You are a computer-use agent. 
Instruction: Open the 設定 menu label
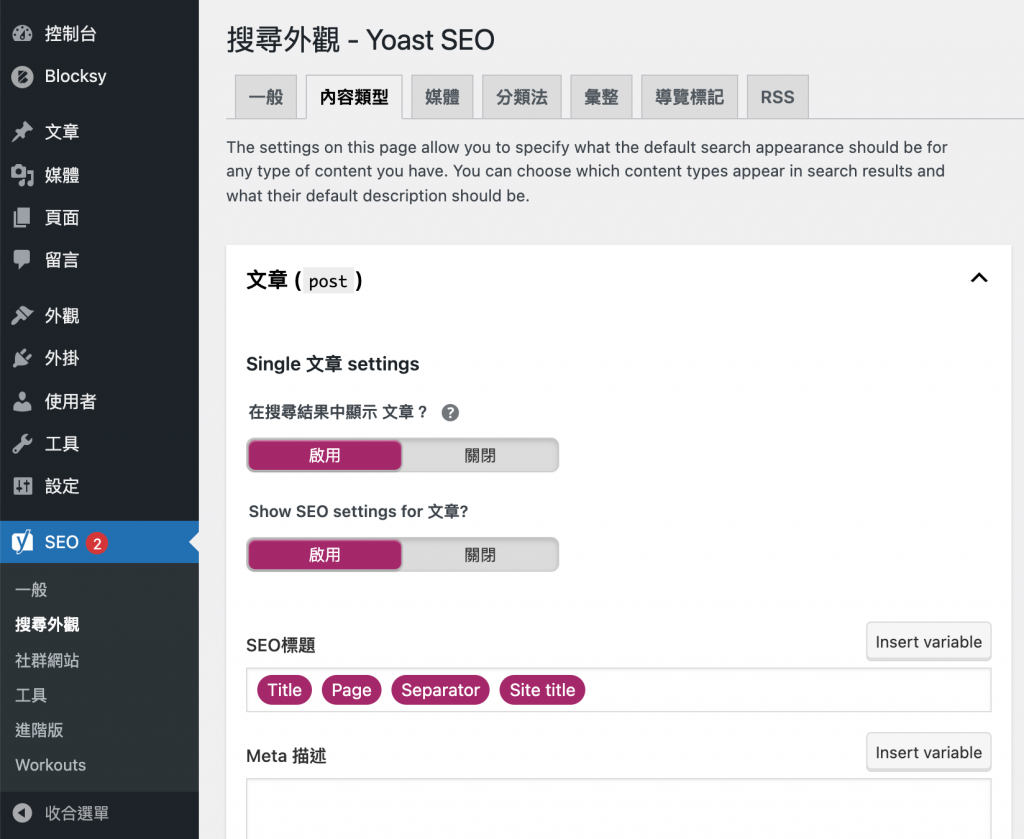point(62,486)
